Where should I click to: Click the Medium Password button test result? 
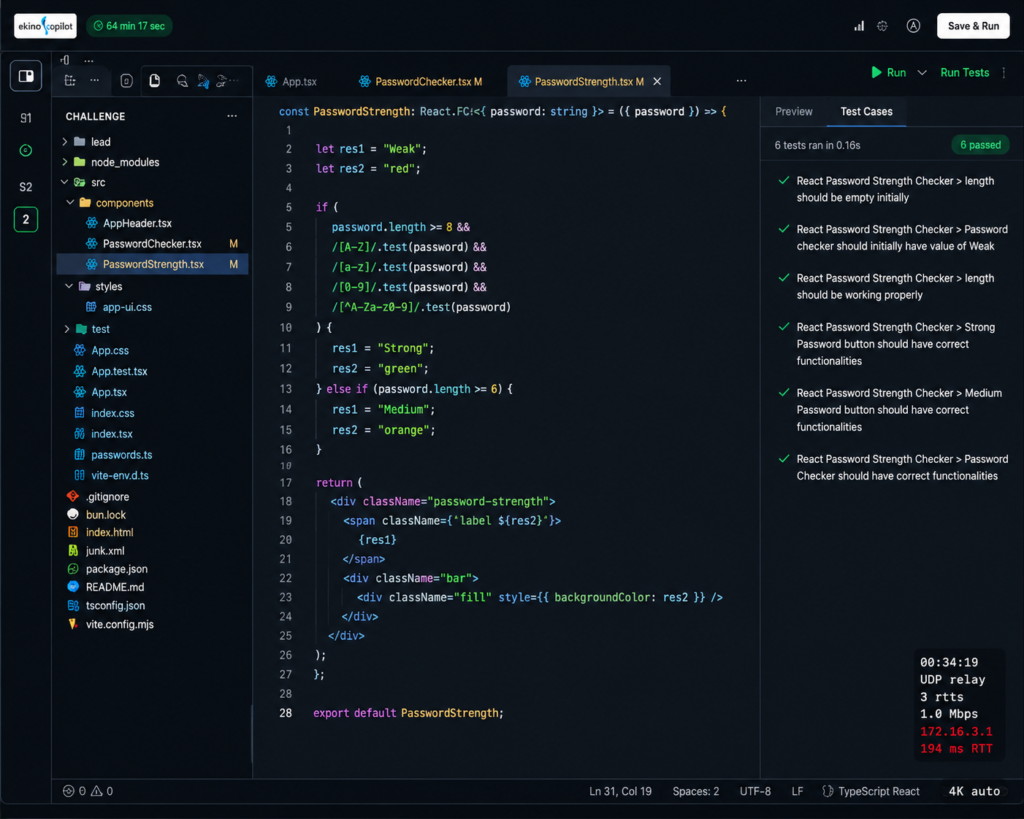coord(890,410)
